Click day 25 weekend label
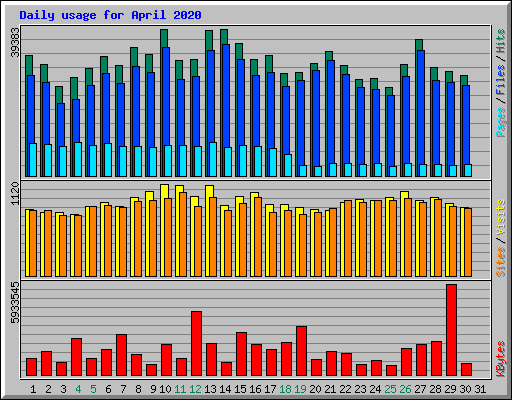512x400 pixels. click(x=390, y=389)
